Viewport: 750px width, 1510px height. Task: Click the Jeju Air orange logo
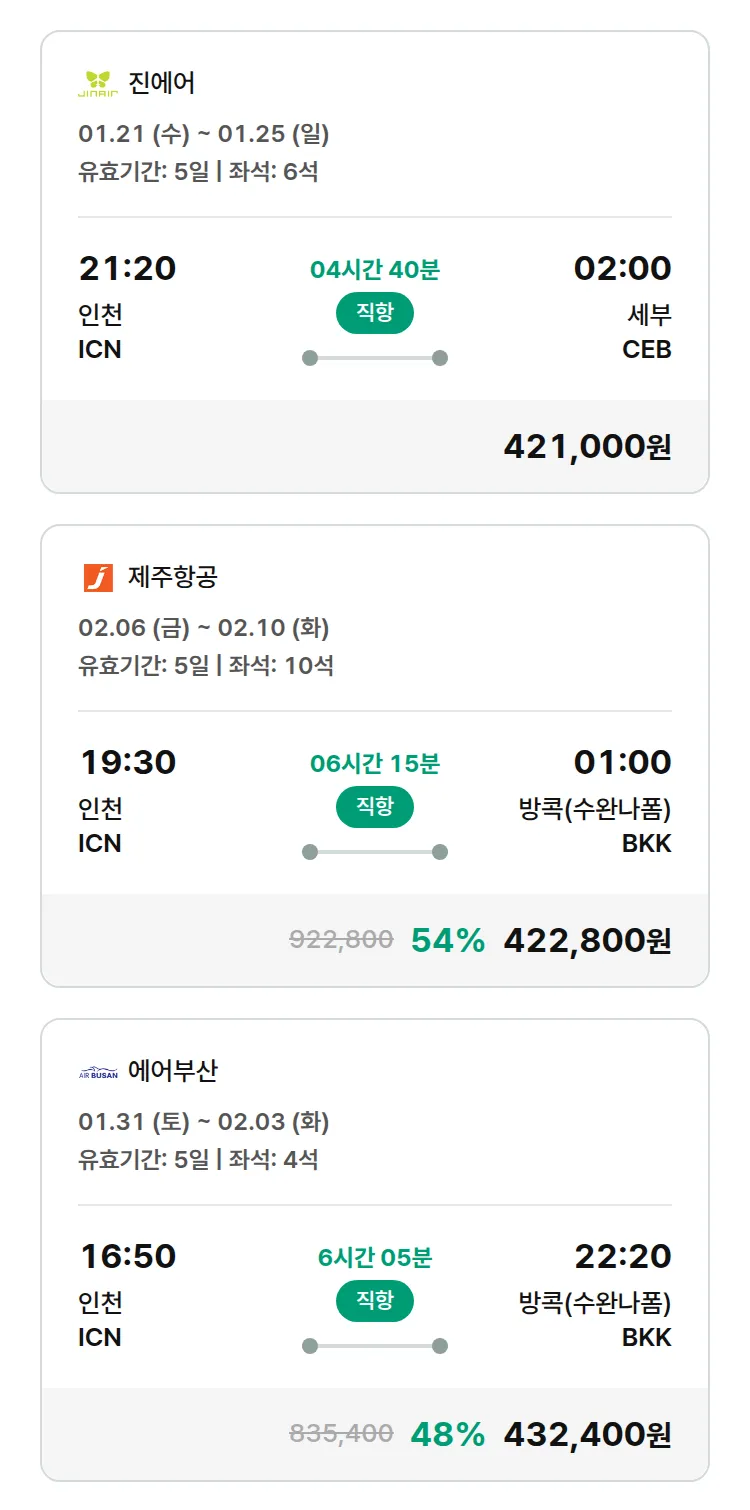click(x=98, y=577)
